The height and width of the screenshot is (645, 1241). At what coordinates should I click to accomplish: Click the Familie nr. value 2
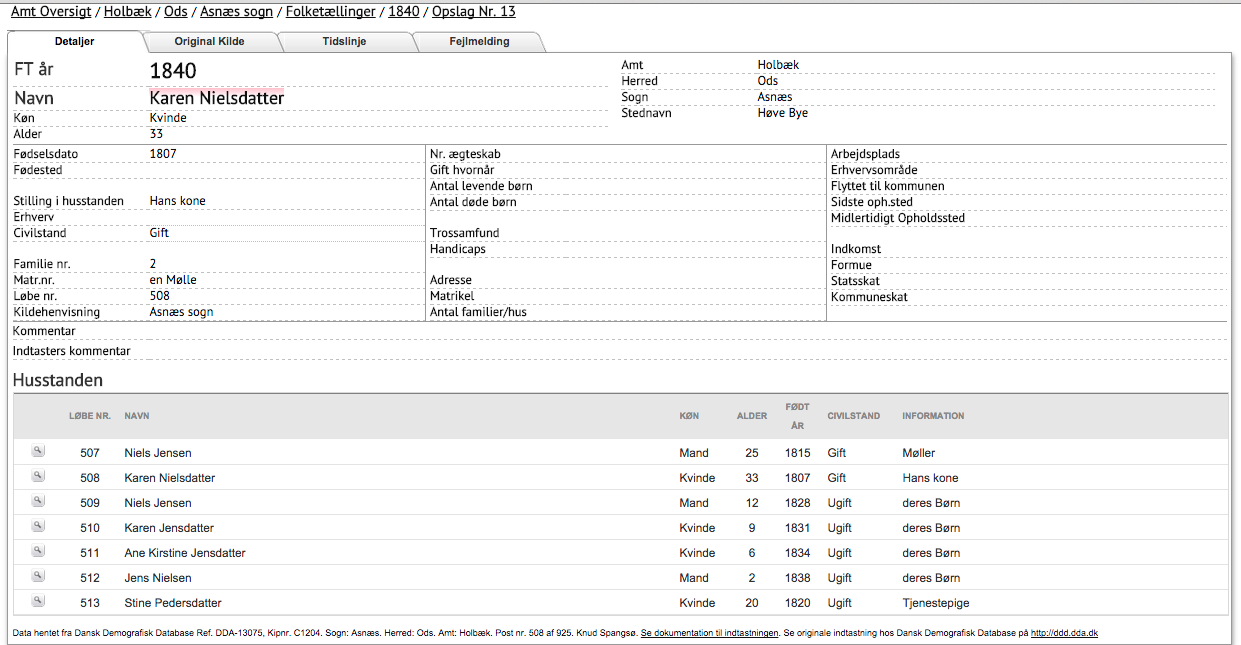(153, 264)
